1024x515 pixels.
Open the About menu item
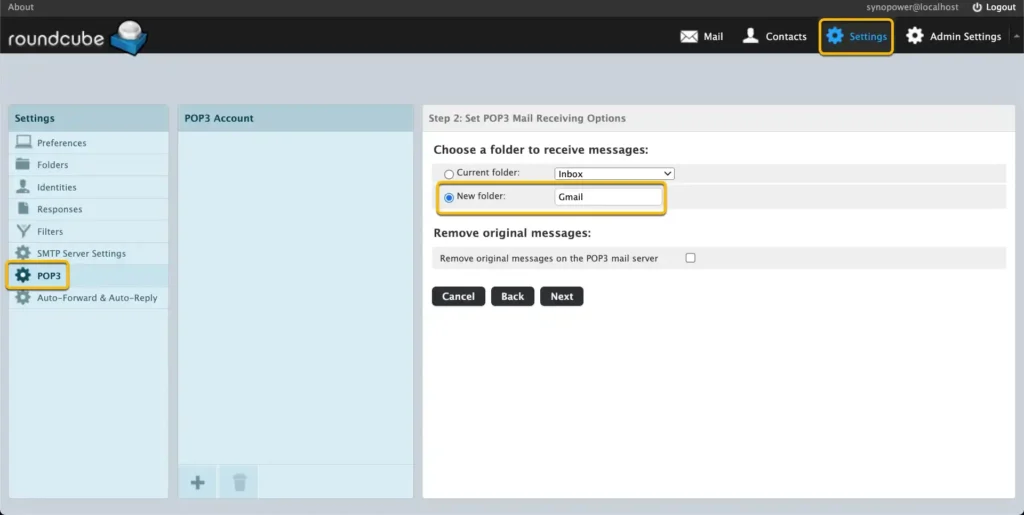coord(21,7)
